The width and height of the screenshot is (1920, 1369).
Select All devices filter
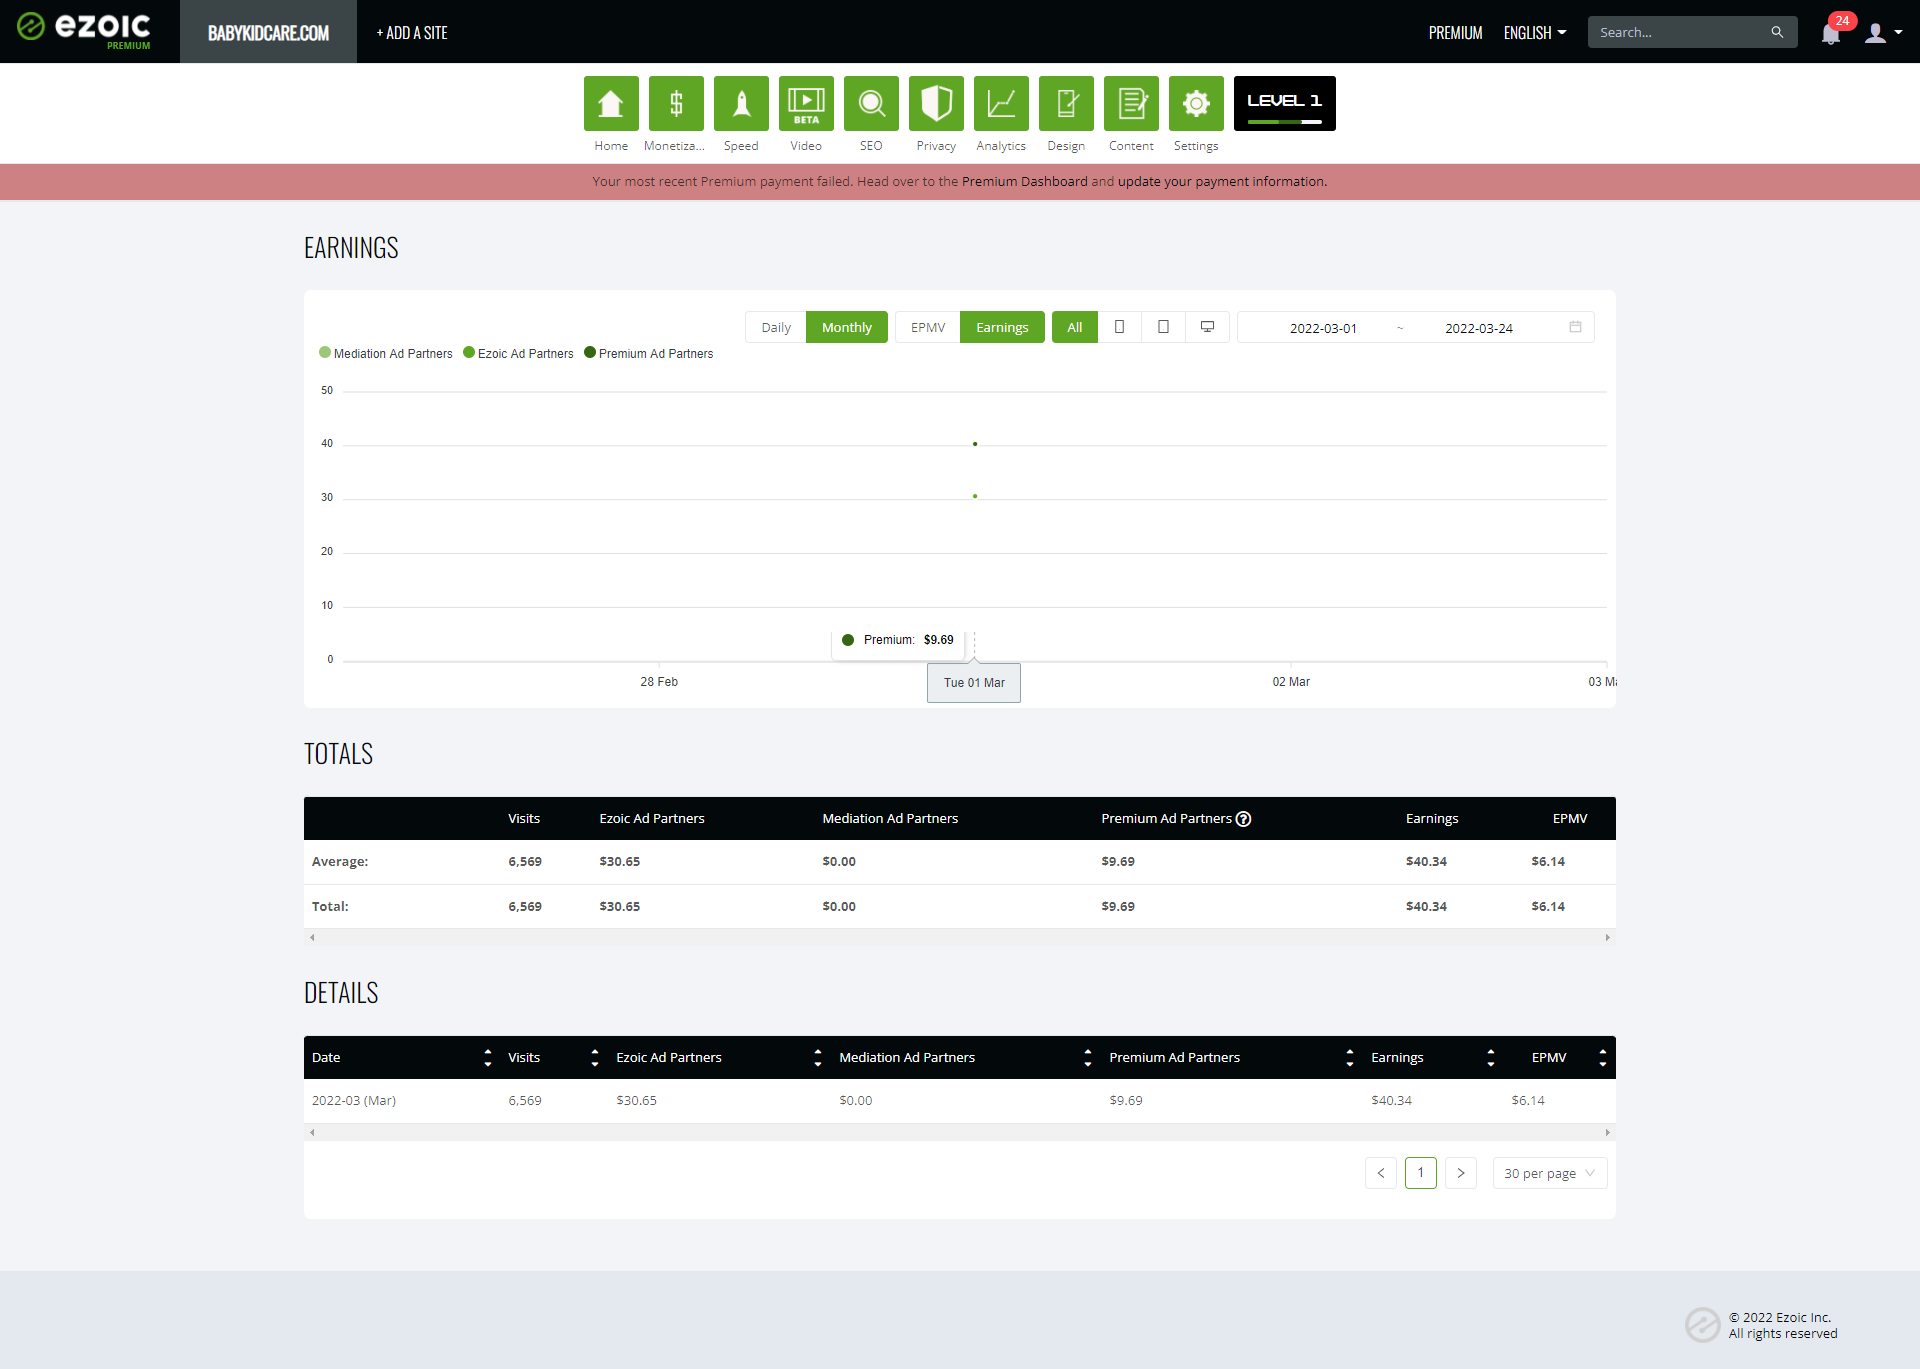click(x=1075, y=327)
